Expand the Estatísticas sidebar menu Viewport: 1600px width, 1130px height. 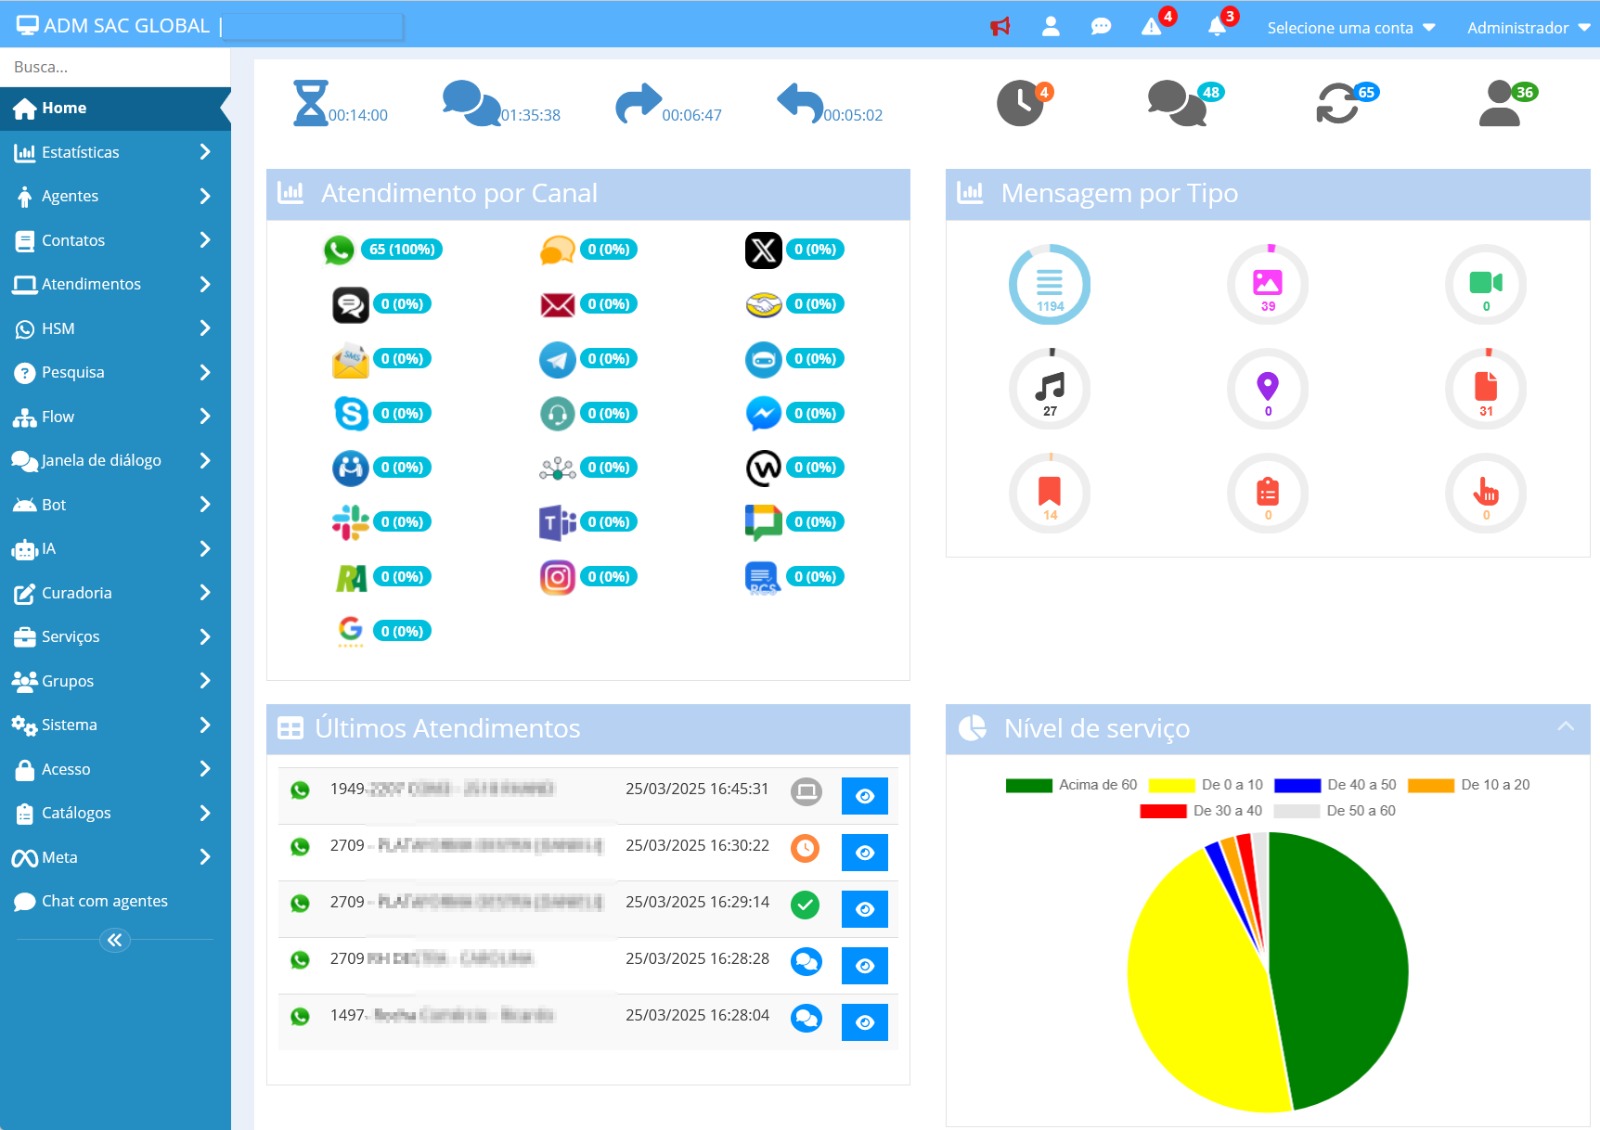click(x=115, y=152)
